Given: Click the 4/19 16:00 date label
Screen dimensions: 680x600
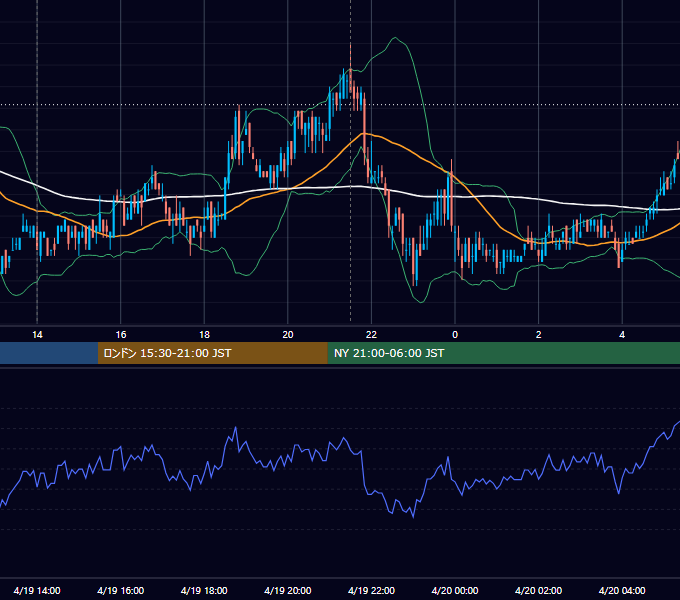Looking at the screenshot, I should point(121,590).
